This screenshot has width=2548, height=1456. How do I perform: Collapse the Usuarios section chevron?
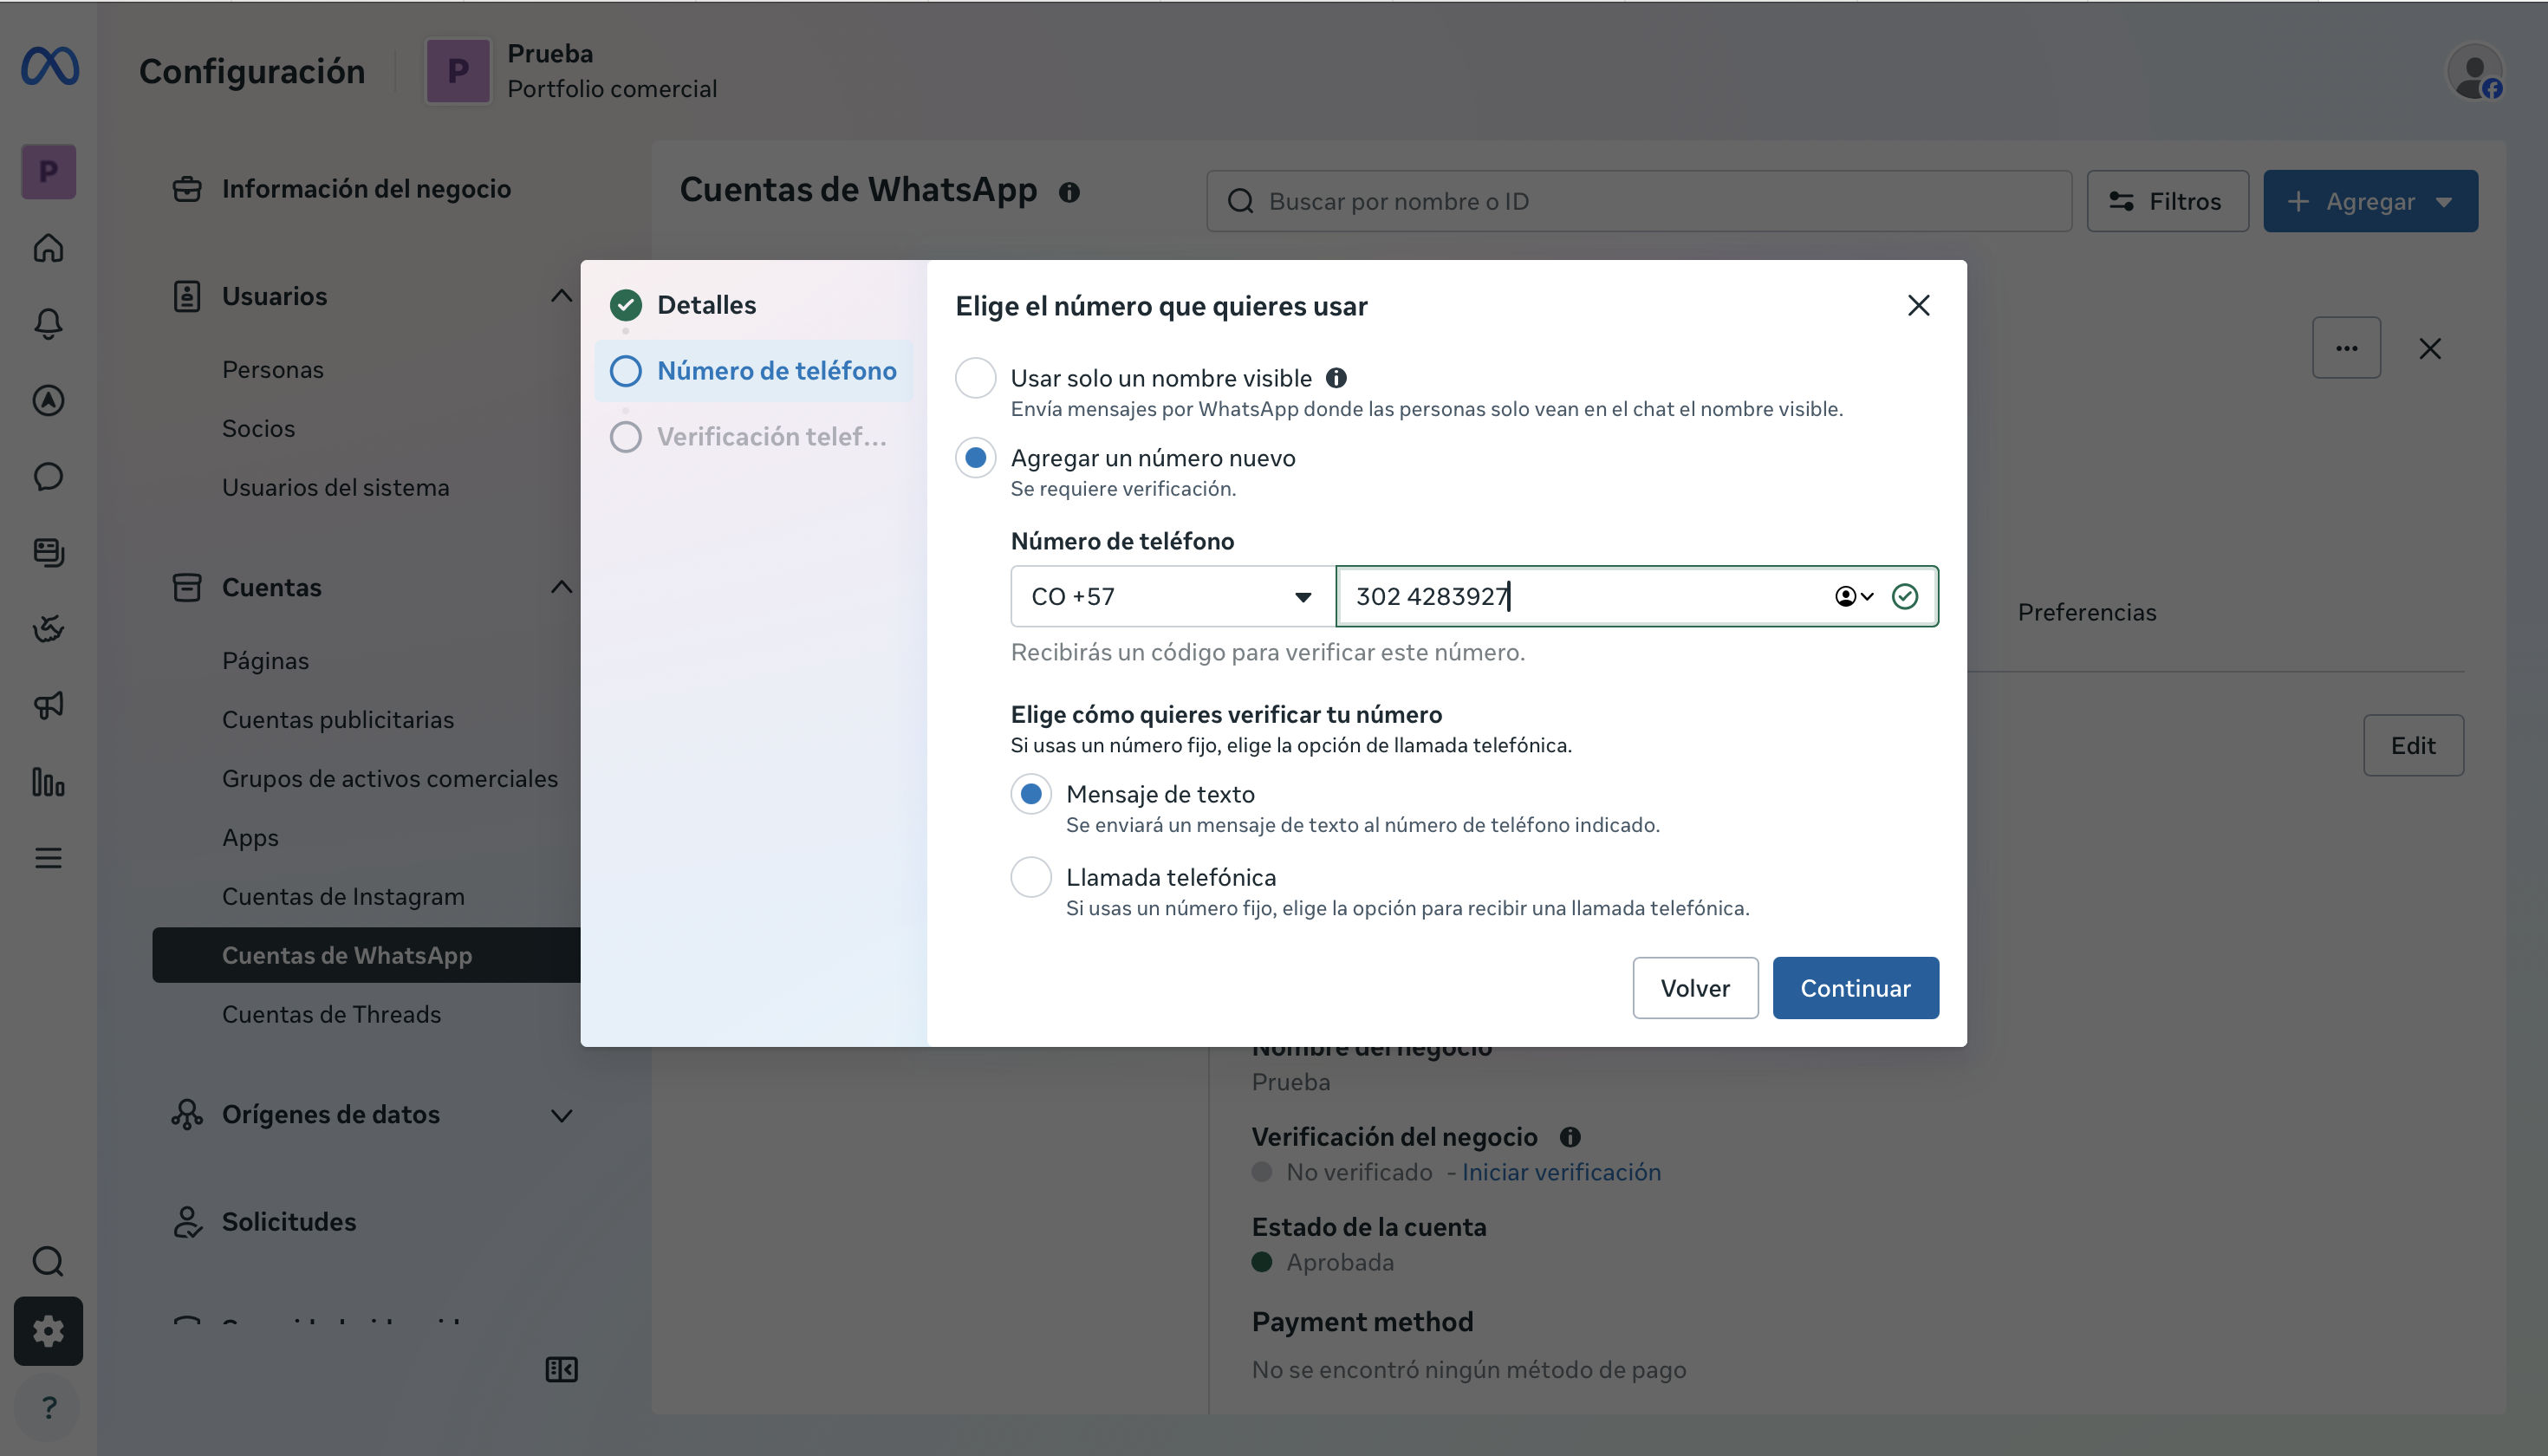tap(562, 296)
